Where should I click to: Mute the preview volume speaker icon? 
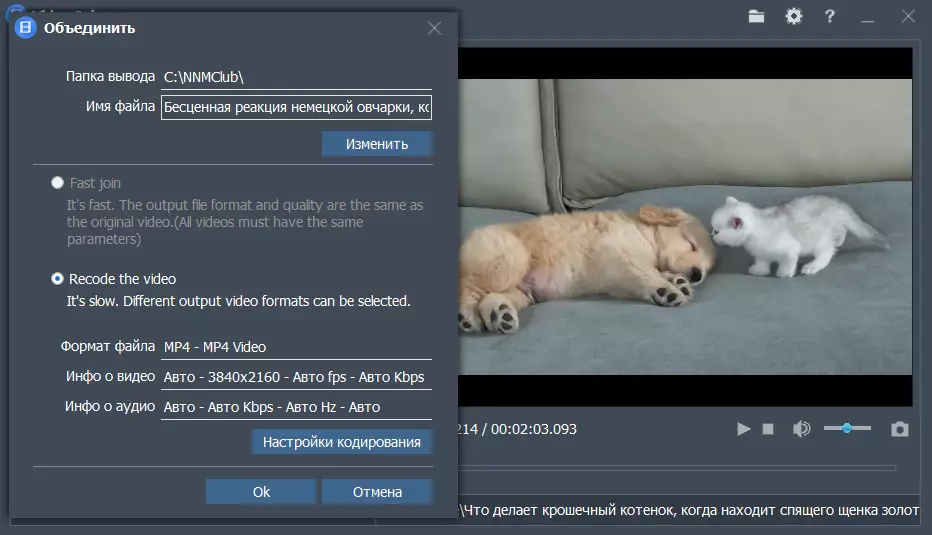[x=801, y=429]
